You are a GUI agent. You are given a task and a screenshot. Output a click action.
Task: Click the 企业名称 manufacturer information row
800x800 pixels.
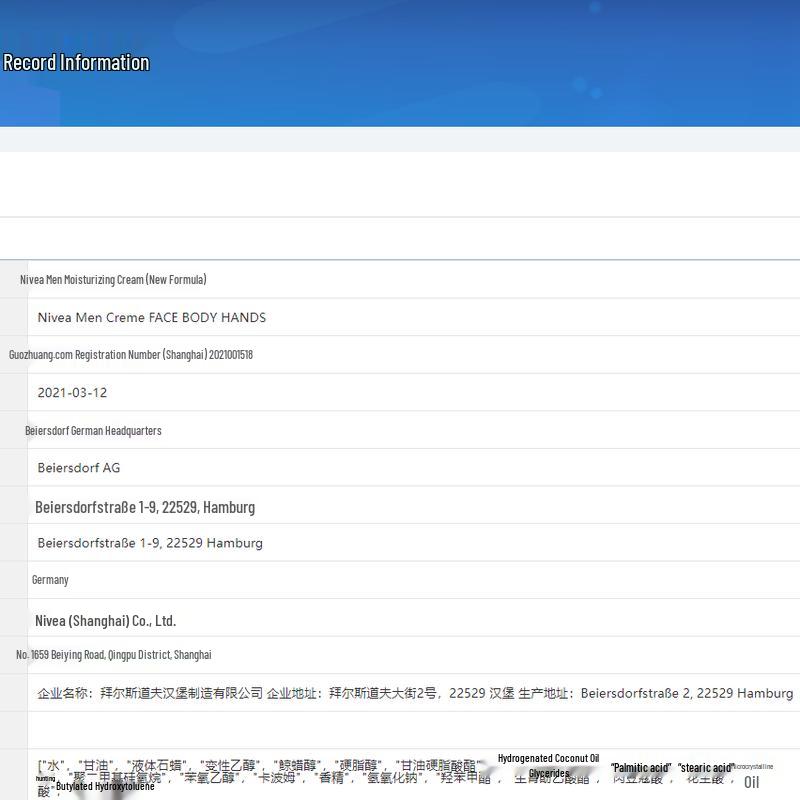[415, 693]
